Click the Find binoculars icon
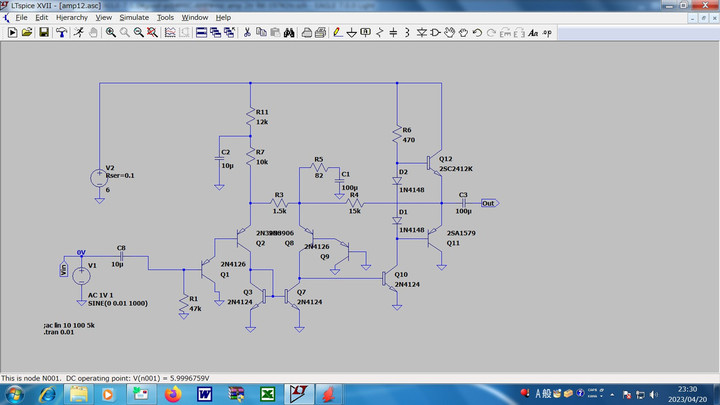Screen dimensions: 720x405 pos(288,32)
